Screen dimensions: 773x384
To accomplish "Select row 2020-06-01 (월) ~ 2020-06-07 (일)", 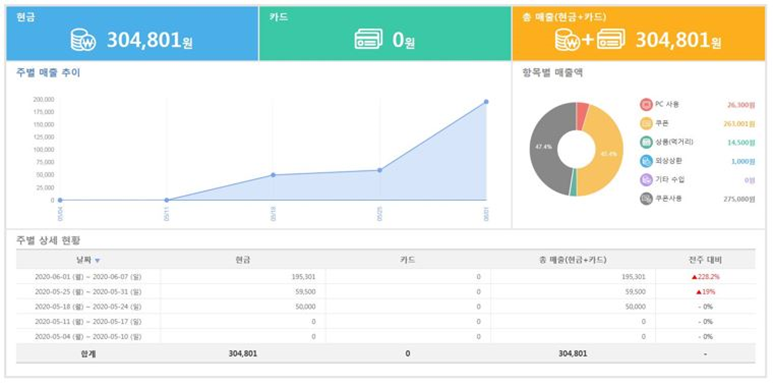I will point(386,277).
